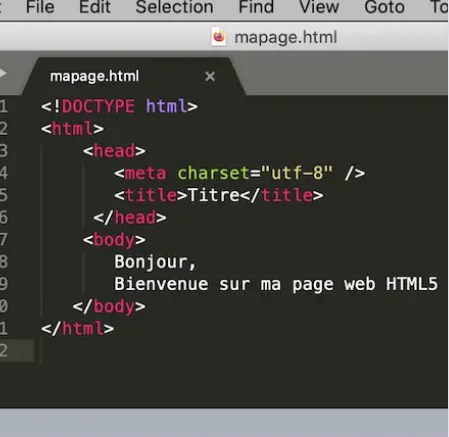The height and width of the screenshot is (437, 449).
Task: Click the opening head tag
Action: (114, 151)
